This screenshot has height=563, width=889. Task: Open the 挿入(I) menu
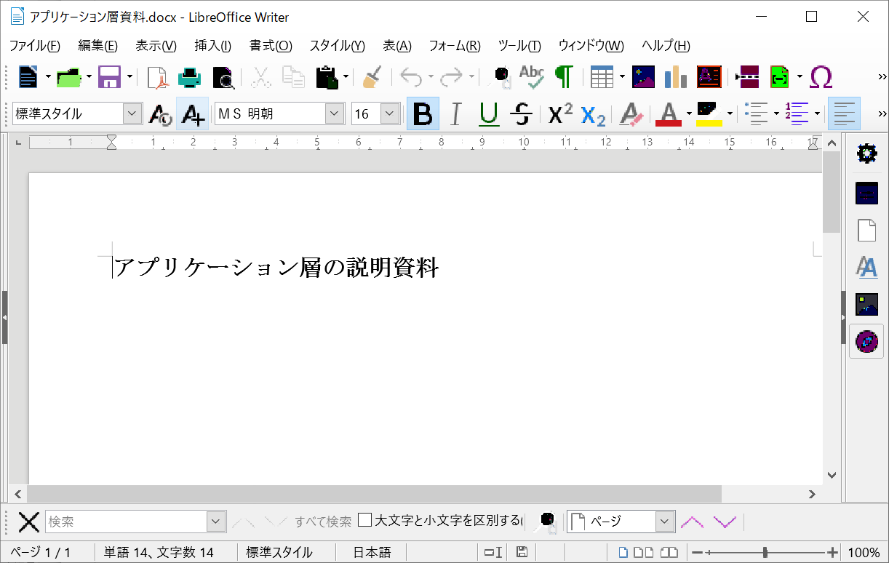coord(213,46)
